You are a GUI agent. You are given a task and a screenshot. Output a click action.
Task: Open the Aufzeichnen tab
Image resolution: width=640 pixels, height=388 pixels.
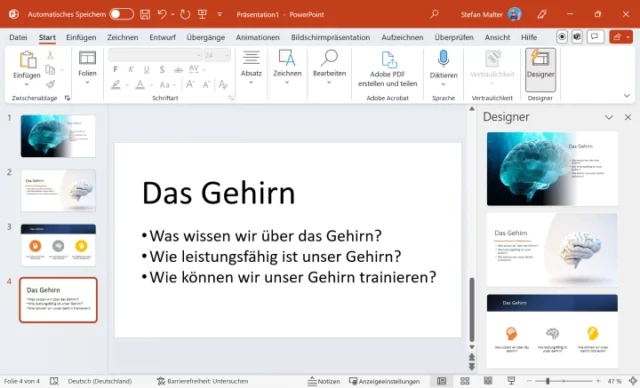point(402,37)
